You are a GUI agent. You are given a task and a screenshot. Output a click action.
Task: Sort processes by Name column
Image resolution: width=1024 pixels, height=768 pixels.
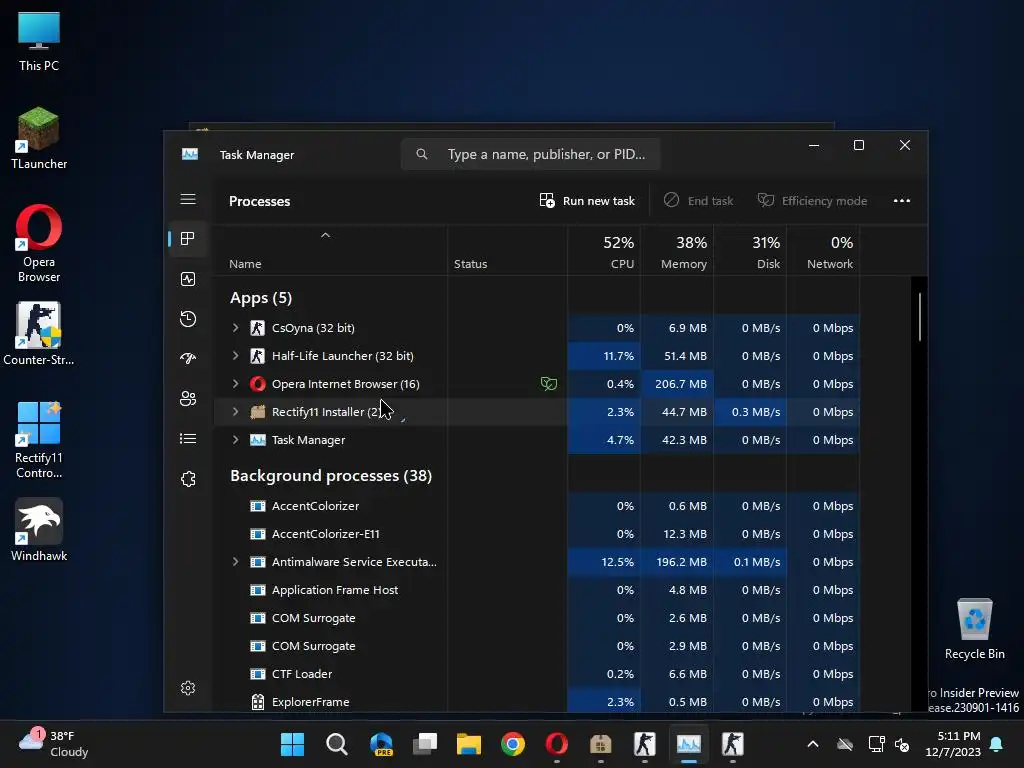tap(330, 251)
